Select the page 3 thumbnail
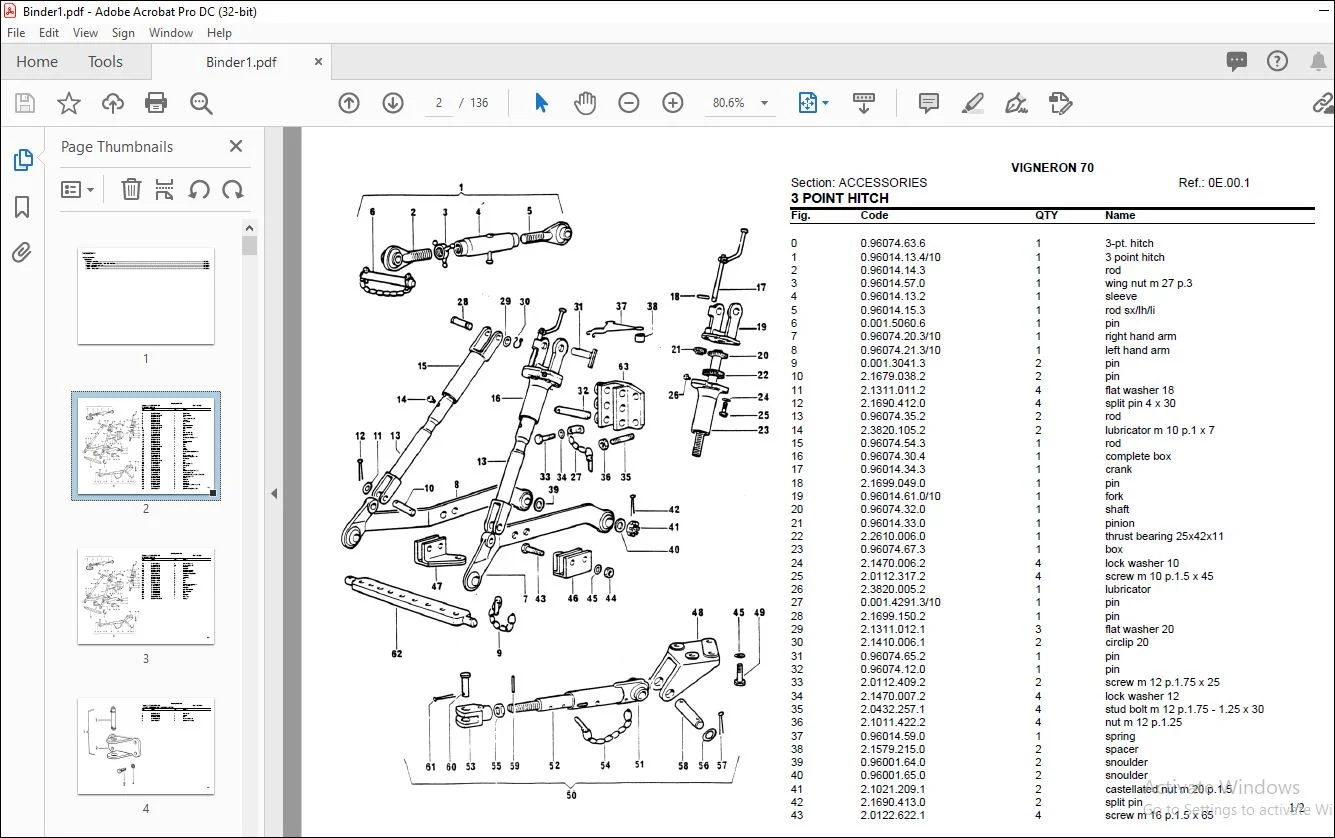 point(146,596)
